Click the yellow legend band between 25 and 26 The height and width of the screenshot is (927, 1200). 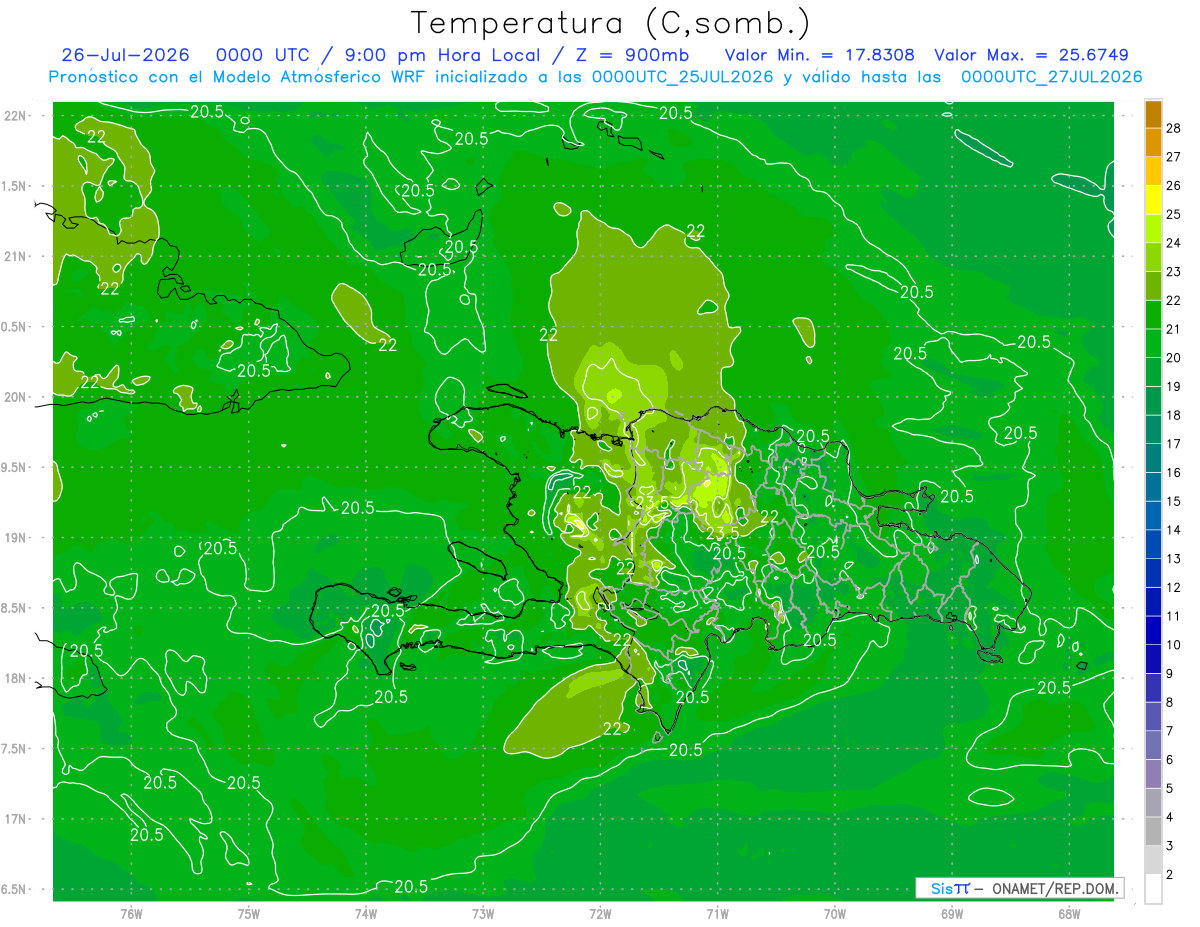[1153, 199]
